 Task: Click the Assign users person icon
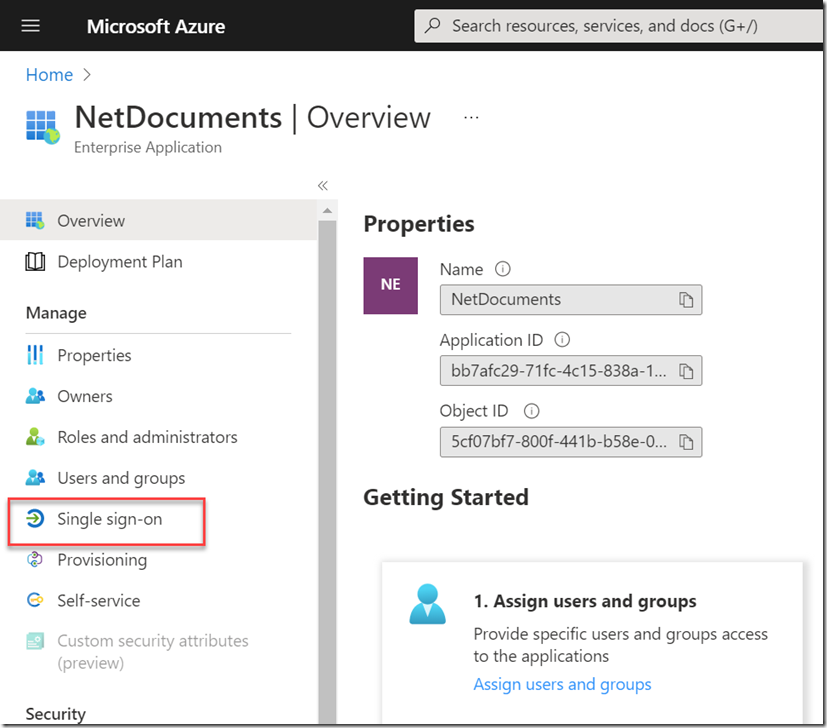[x=427, y=604]
